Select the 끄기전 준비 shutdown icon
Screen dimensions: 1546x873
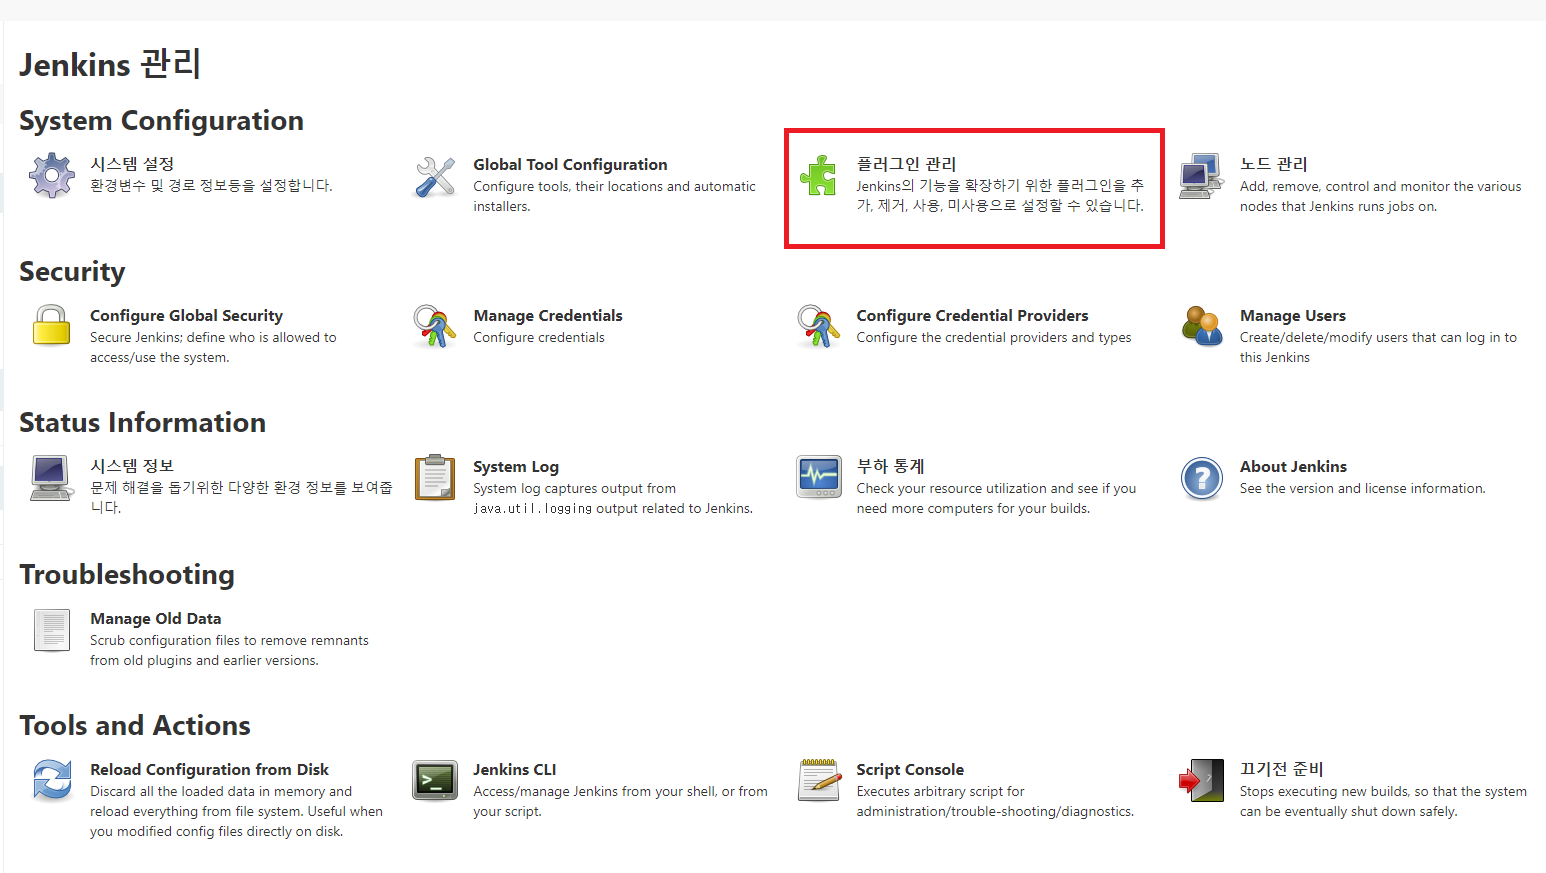(1201, 780)
